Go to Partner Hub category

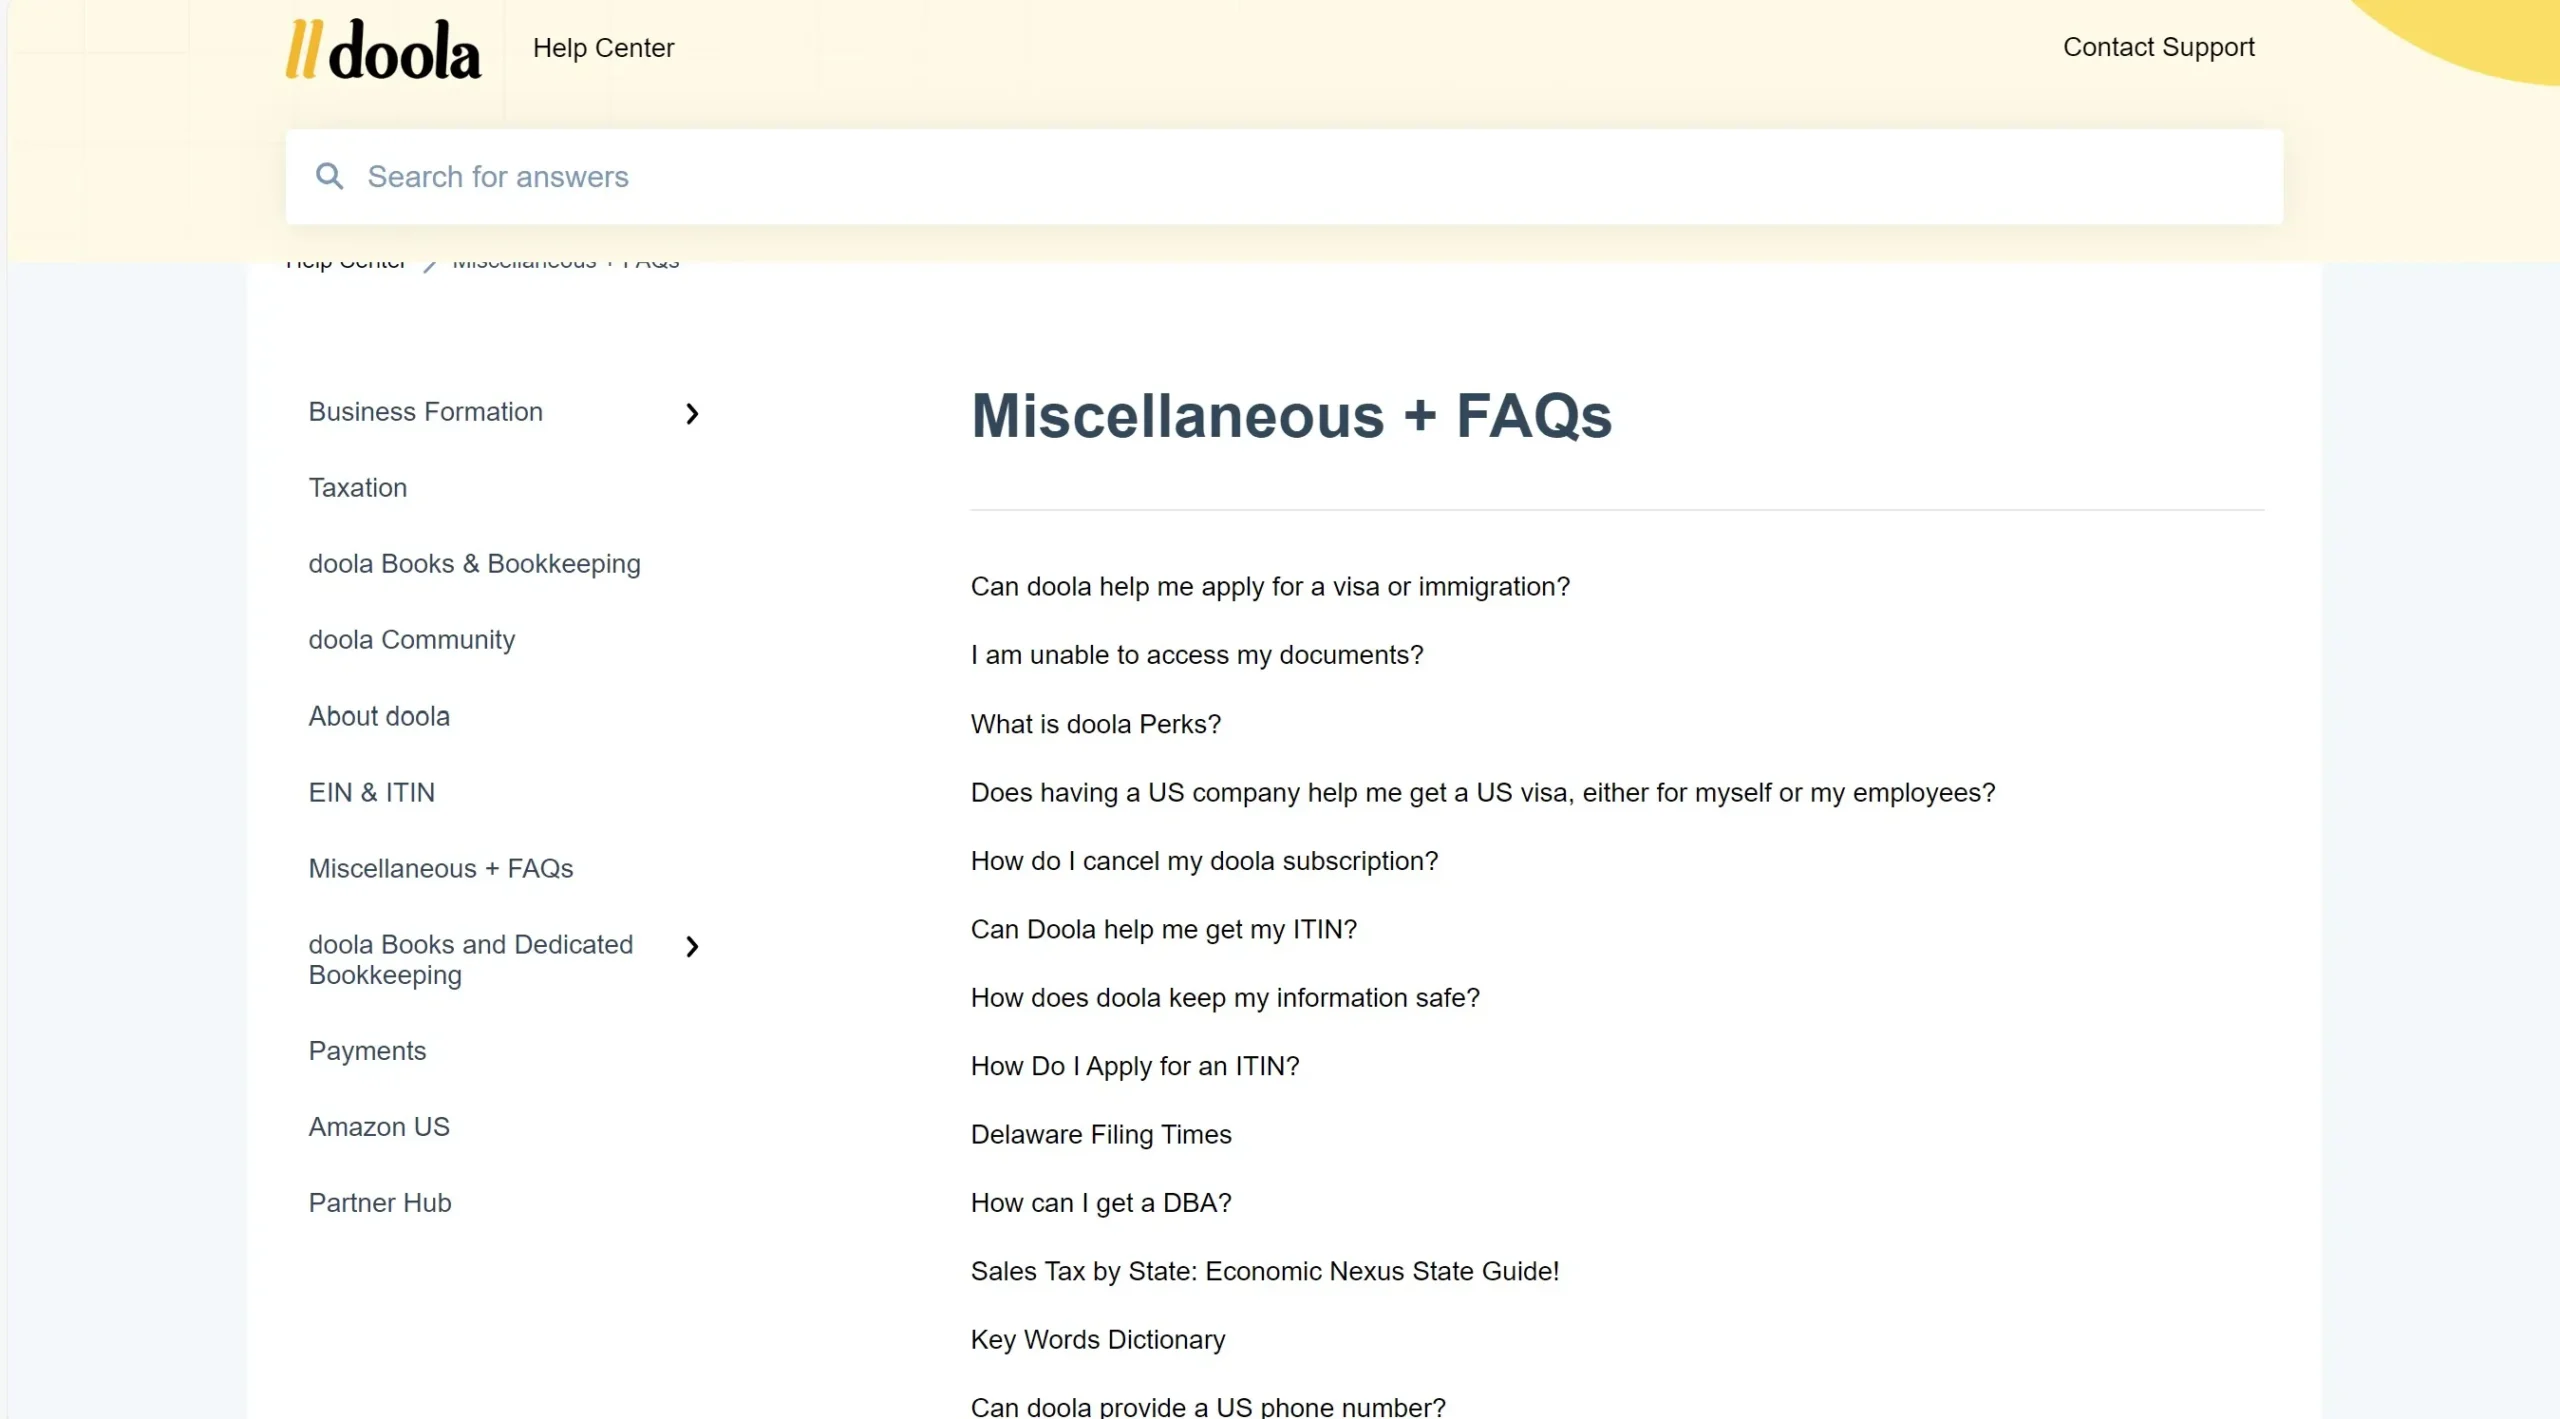[x=380, y=1202]
